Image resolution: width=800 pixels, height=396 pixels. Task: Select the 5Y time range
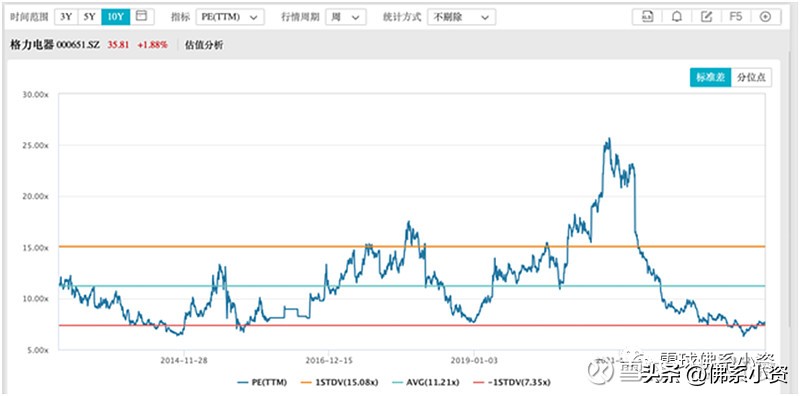89,16
